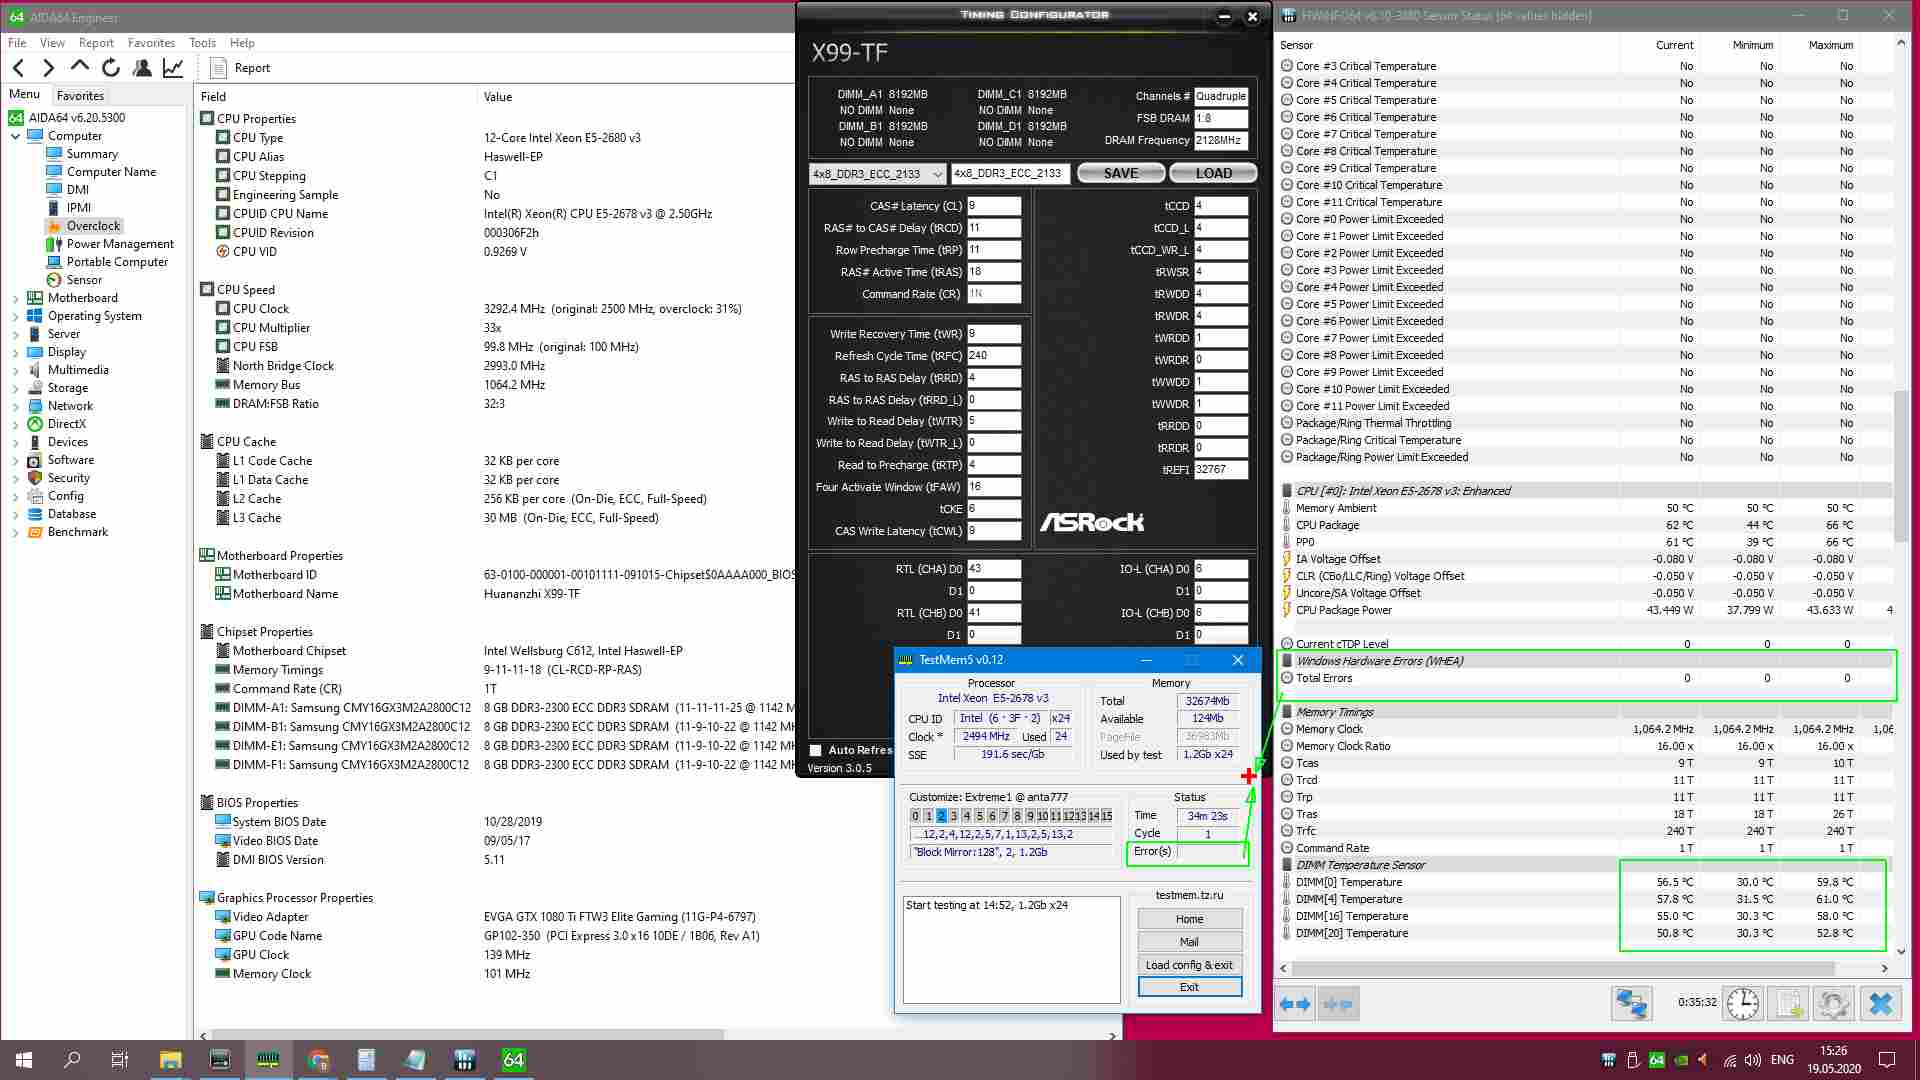Click HWiNFO expand columns arrows icon

[x=1295, y=1003]
